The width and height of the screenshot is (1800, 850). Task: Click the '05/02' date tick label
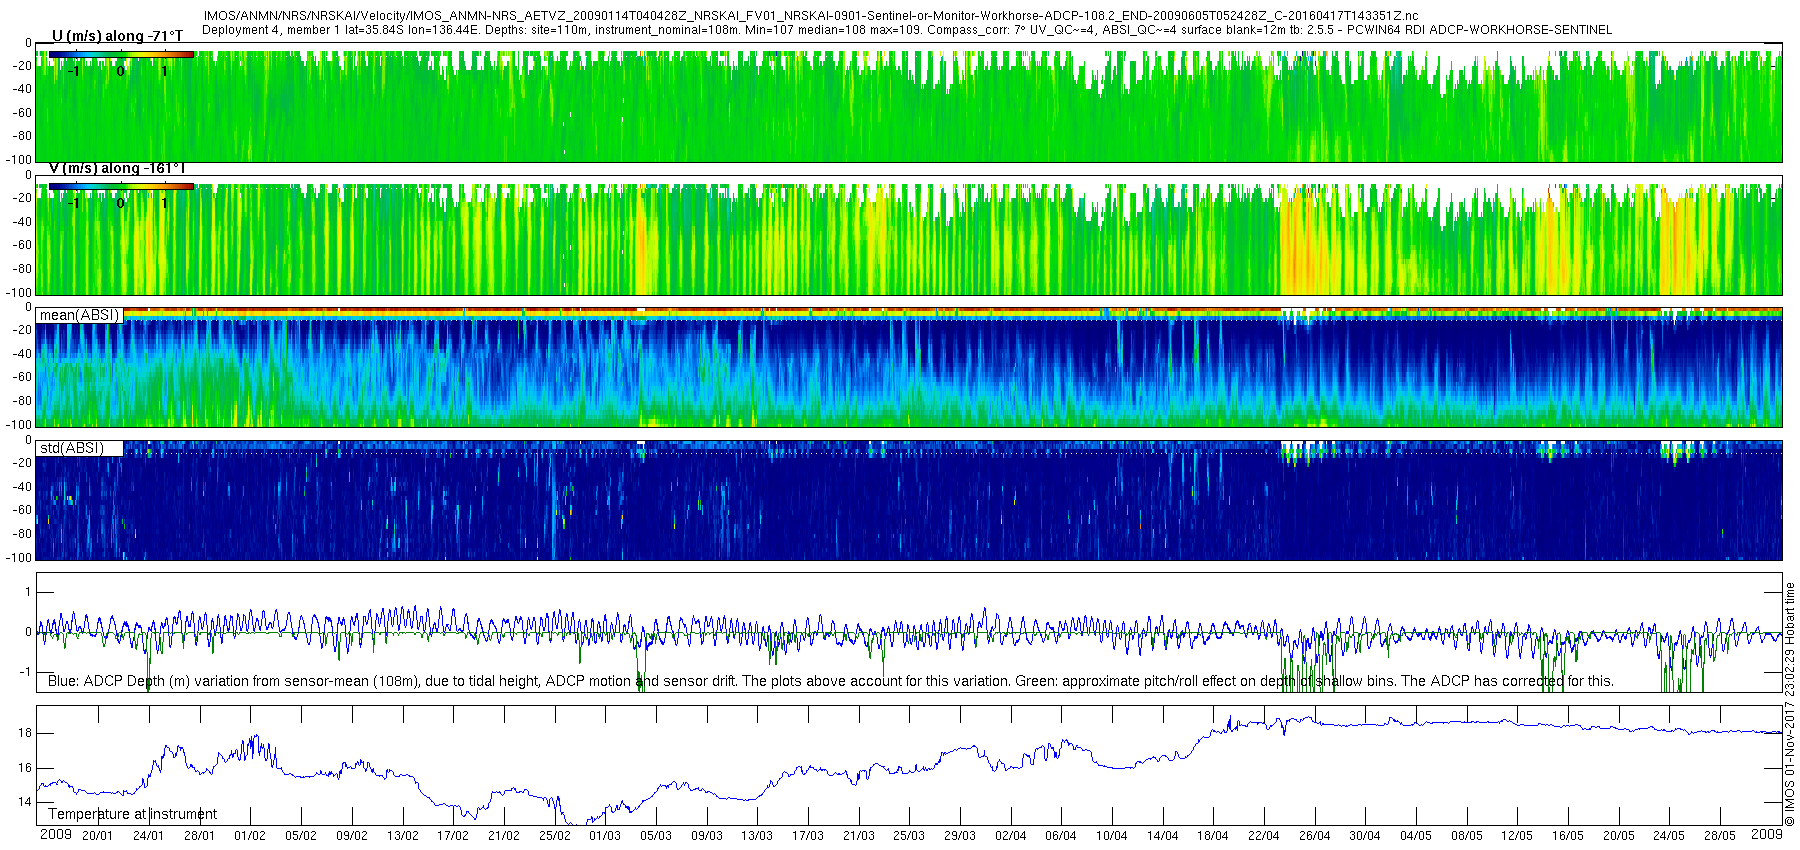click(301, 836)
